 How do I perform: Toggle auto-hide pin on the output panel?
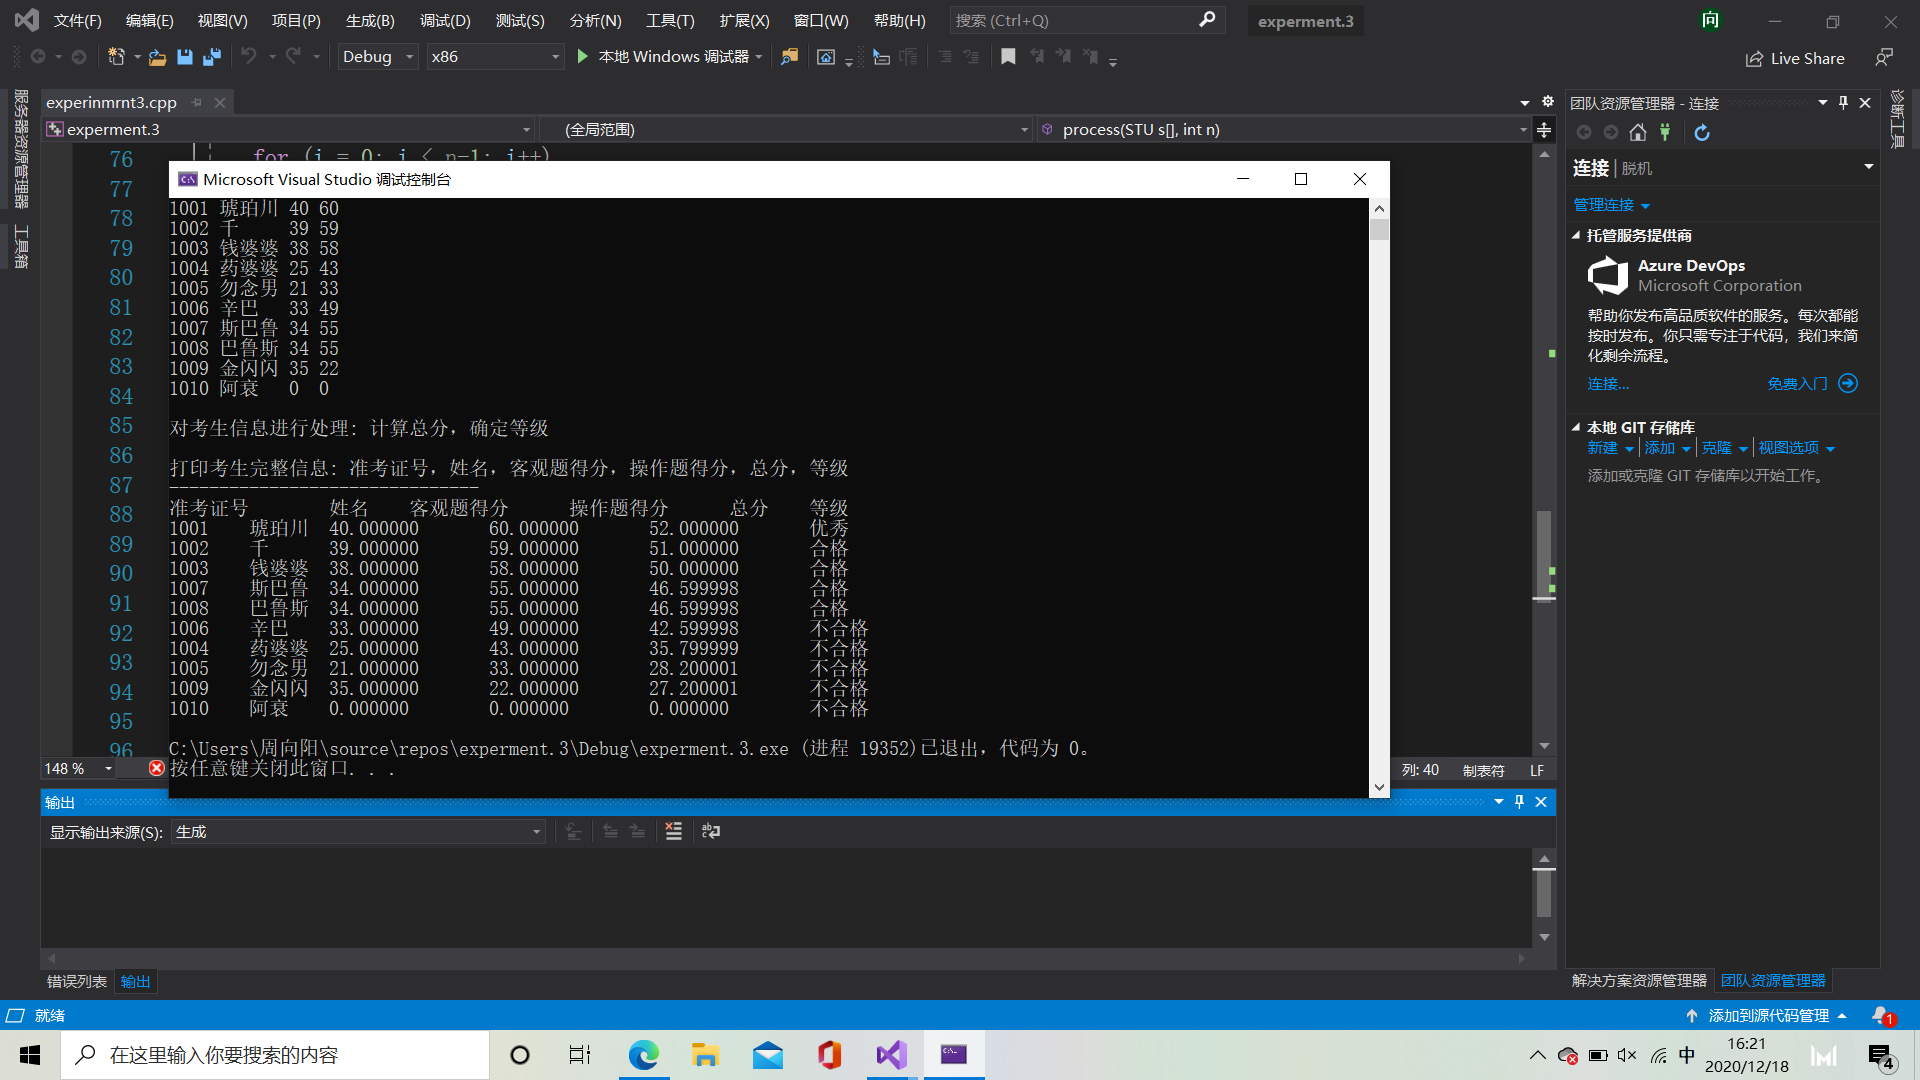[x=1519, y=801]
